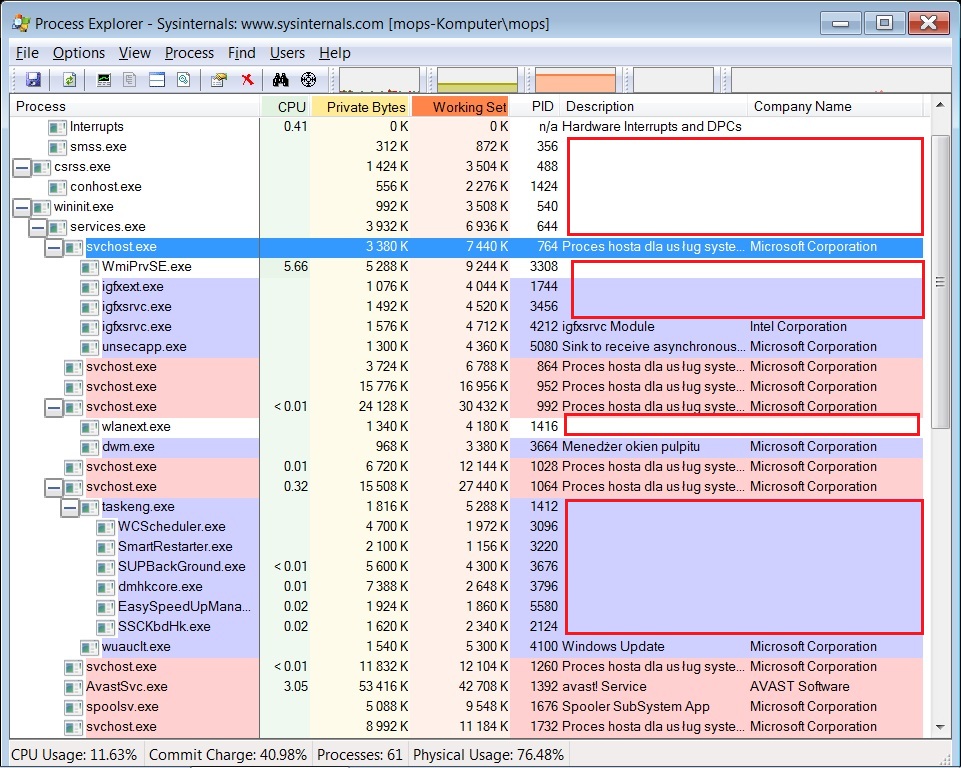Collapse the services.exe tree node
Screen dimensions: 961x768
tap(37, 227)
